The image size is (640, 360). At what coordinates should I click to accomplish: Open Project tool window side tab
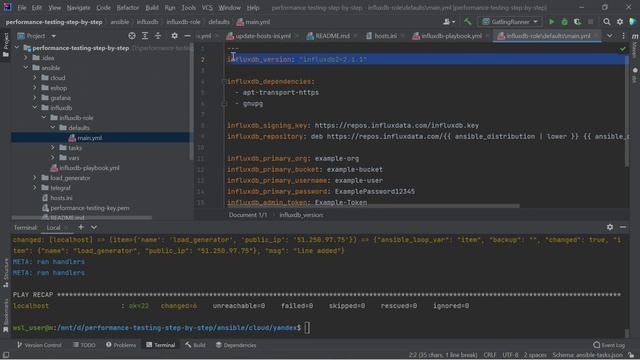click(6, 46)
